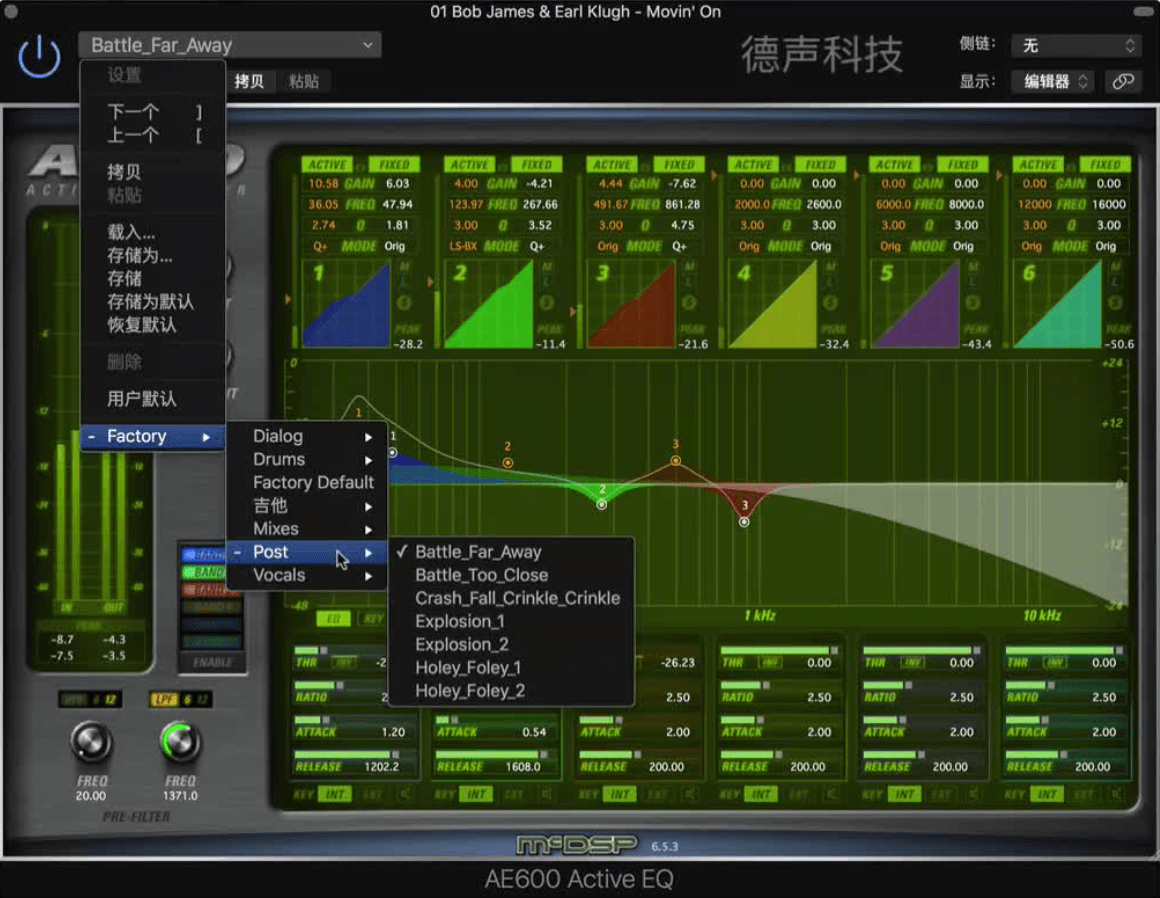1160x898 pixels.
Task: Click the 粘贴 paste toolbar button
Action: point(303,81)
